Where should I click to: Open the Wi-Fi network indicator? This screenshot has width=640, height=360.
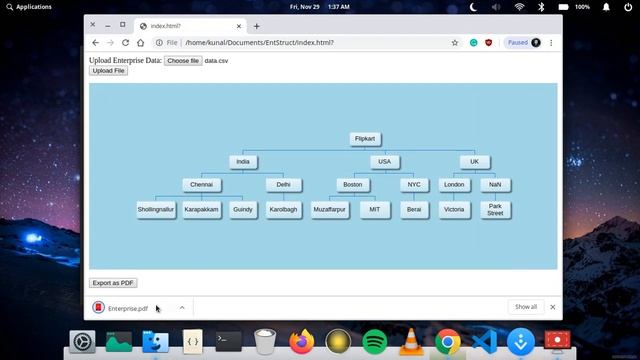(x=519, y=7)
